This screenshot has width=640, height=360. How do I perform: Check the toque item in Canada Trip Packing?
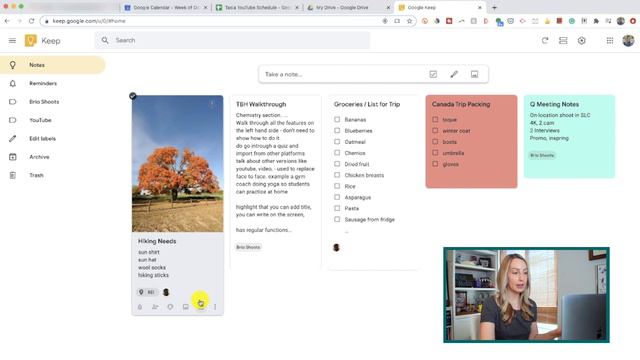point(435,120)
